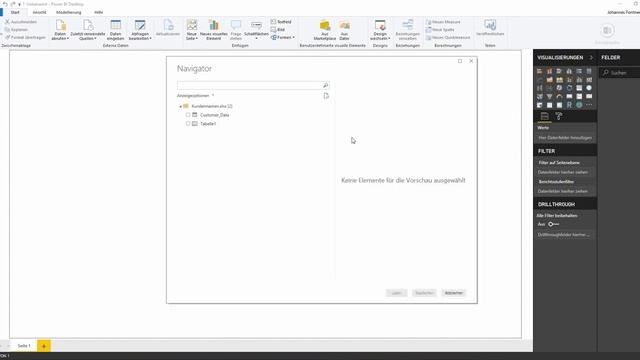Open the Anzeigeoptionen dropdown
The image size is (640, 360).
tap(196, 96)
